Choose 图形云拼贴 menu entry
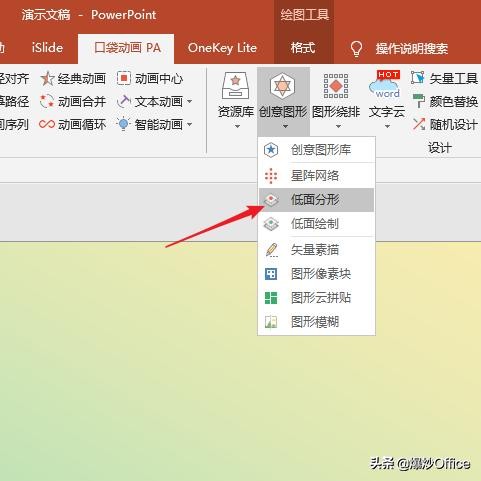The height and width of the screenshot is (481, 481). point(316,298)
